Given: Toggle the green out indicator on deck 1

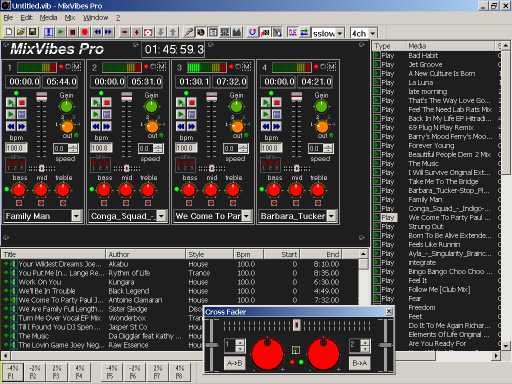Looking at the screenshot, I should pos(76,135).
